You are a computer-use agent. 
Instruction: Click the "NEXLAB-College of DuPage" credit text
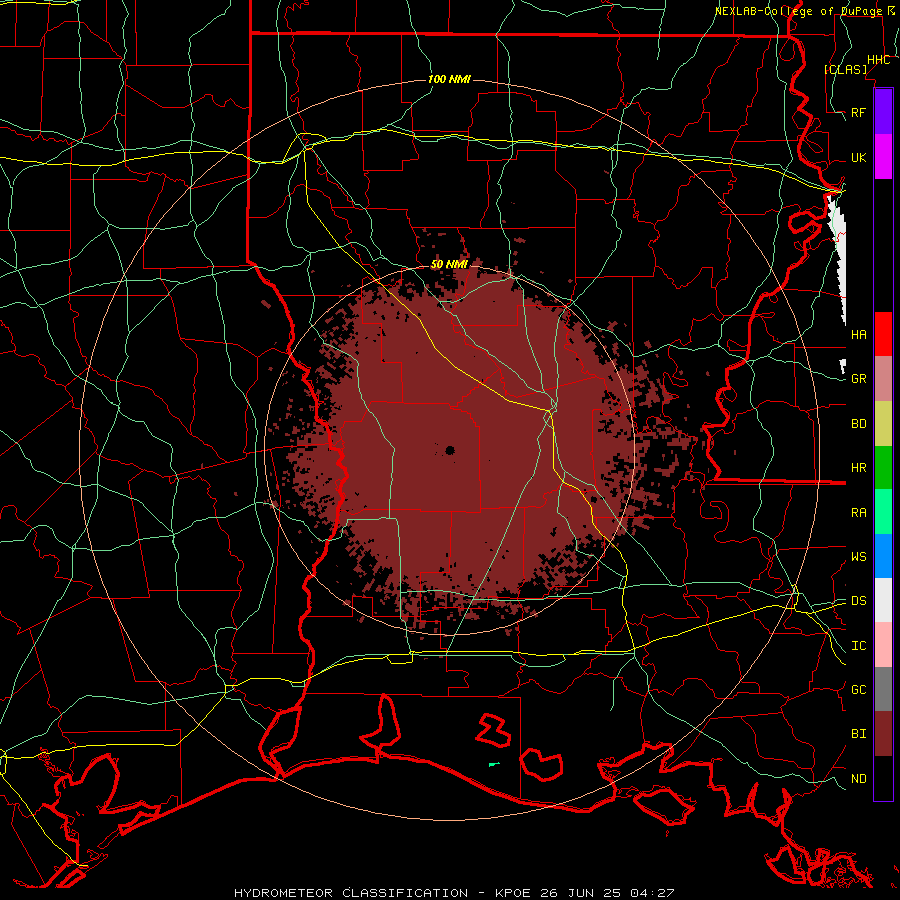tap(798, 11)
